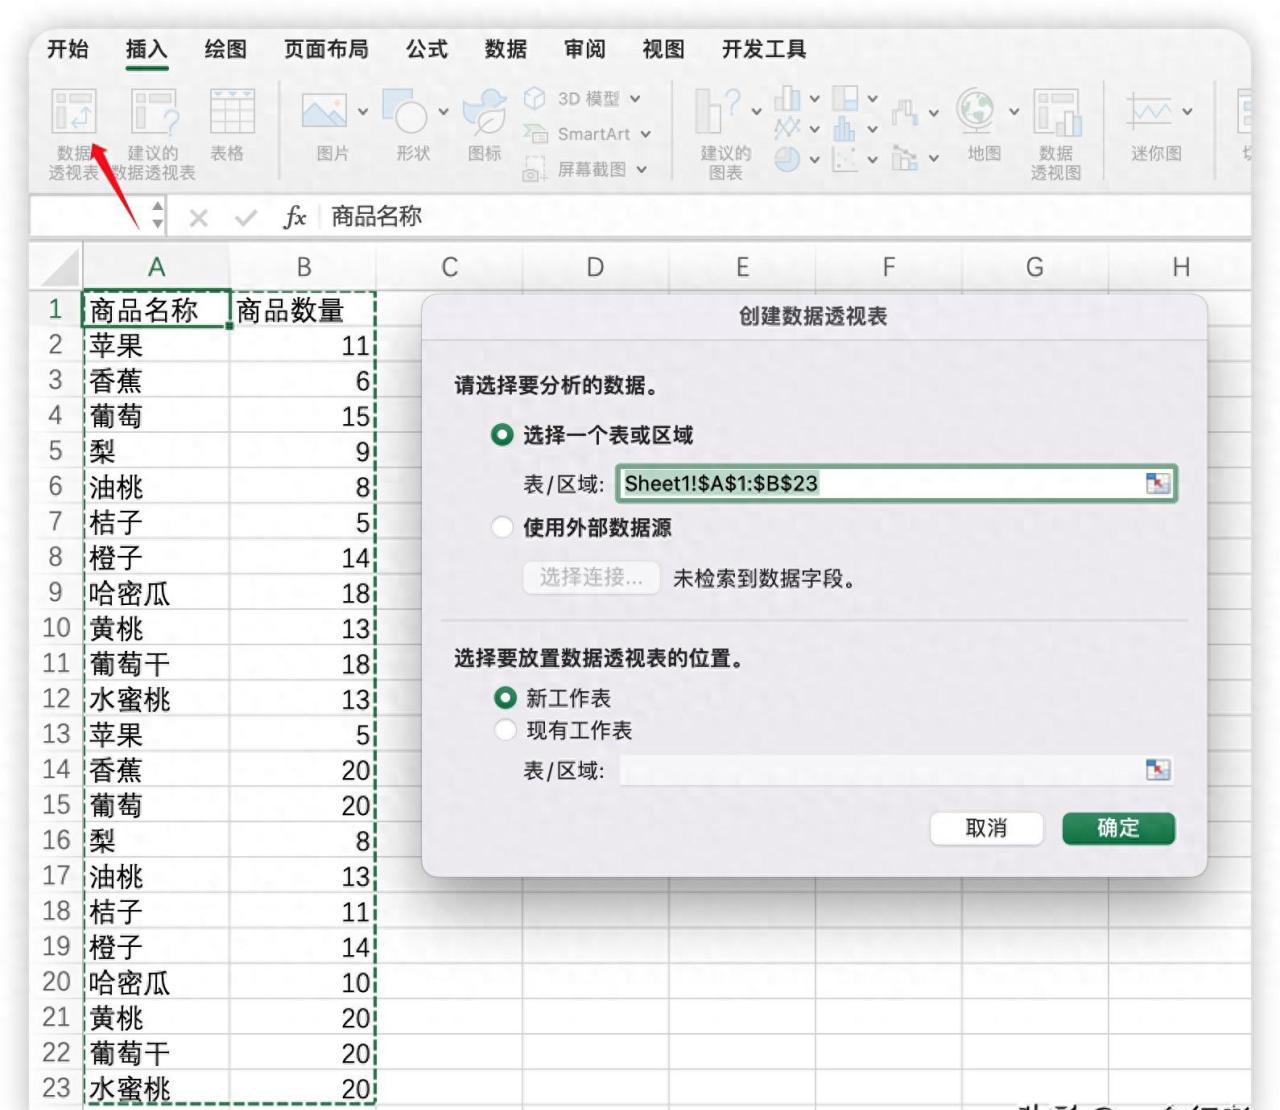
Task: Expand the 3D 模型 dropdown arrow
Action: 635,99
